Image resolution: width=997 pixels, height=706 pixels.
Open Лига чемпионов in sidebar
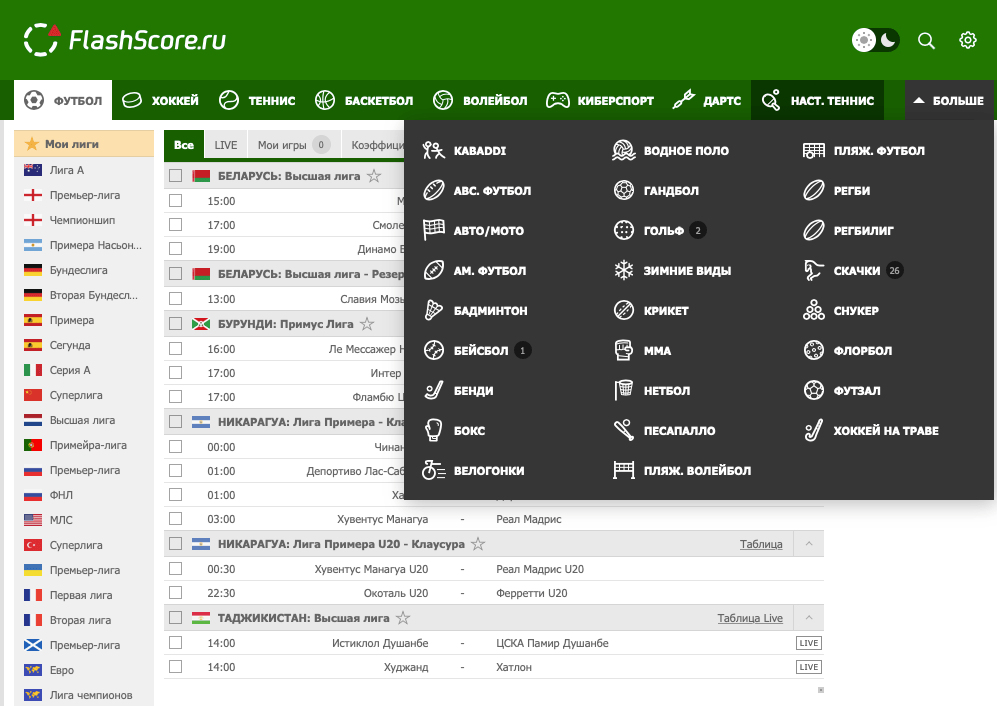tap(91, 695)
